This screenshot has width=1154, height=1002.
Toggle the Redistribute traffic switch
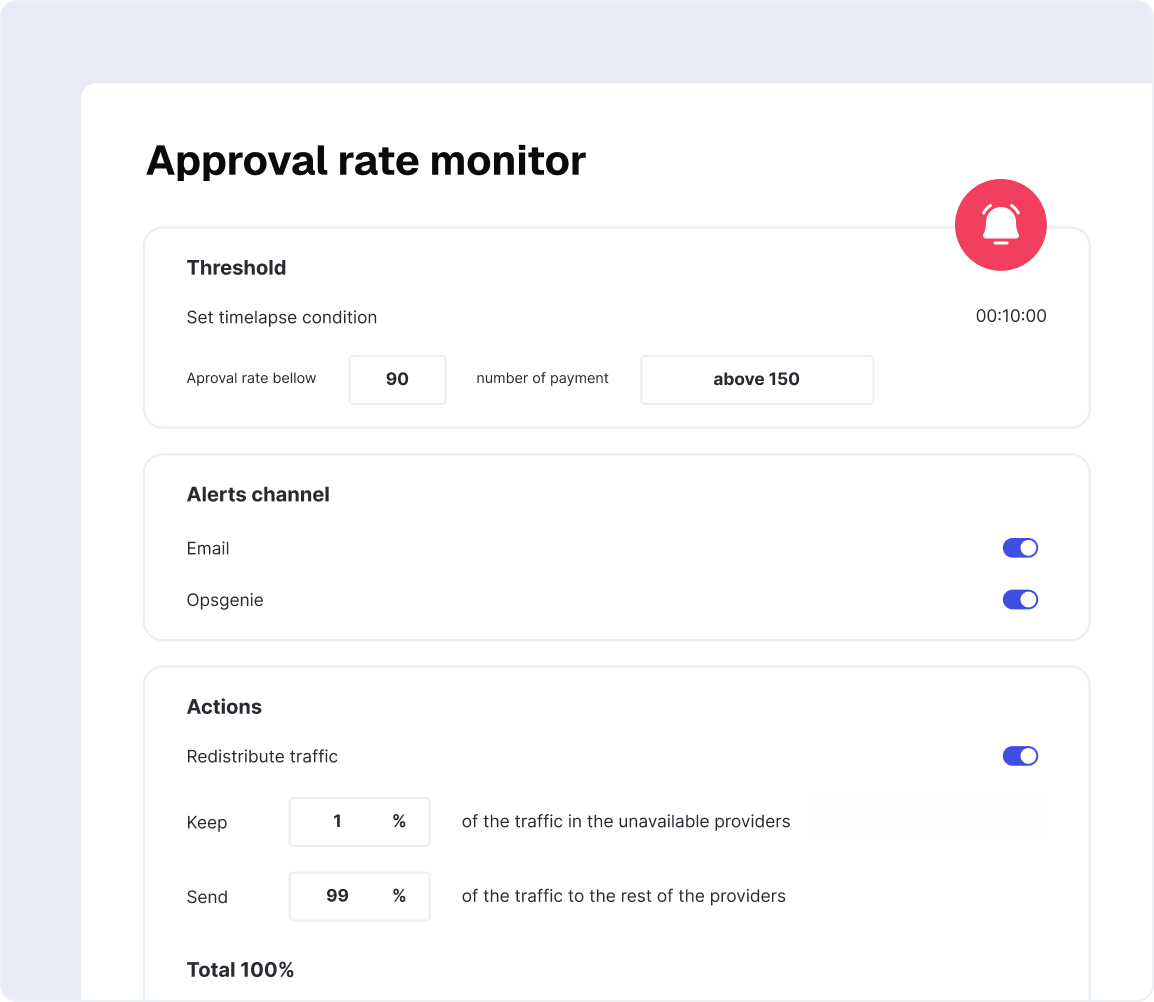click(1020, 756)
